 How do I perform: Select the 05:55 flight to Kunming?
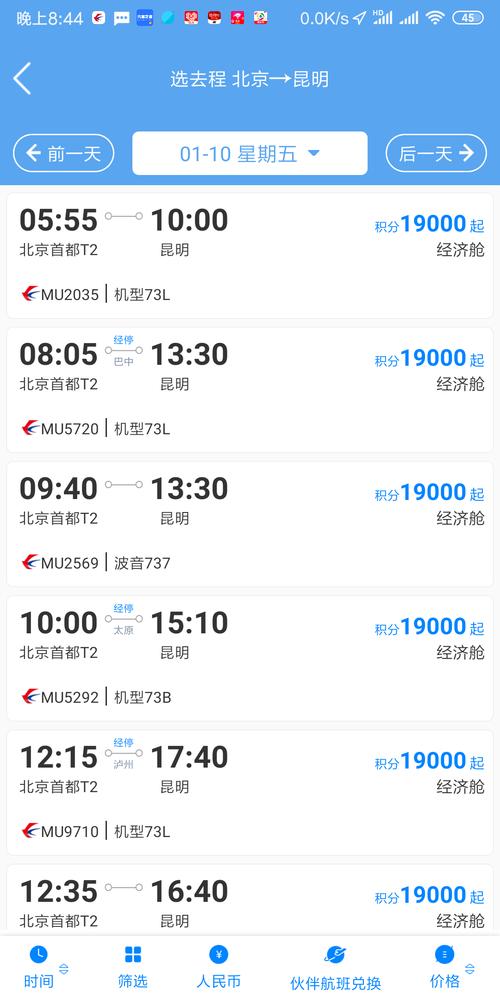(x=250, y=255)
